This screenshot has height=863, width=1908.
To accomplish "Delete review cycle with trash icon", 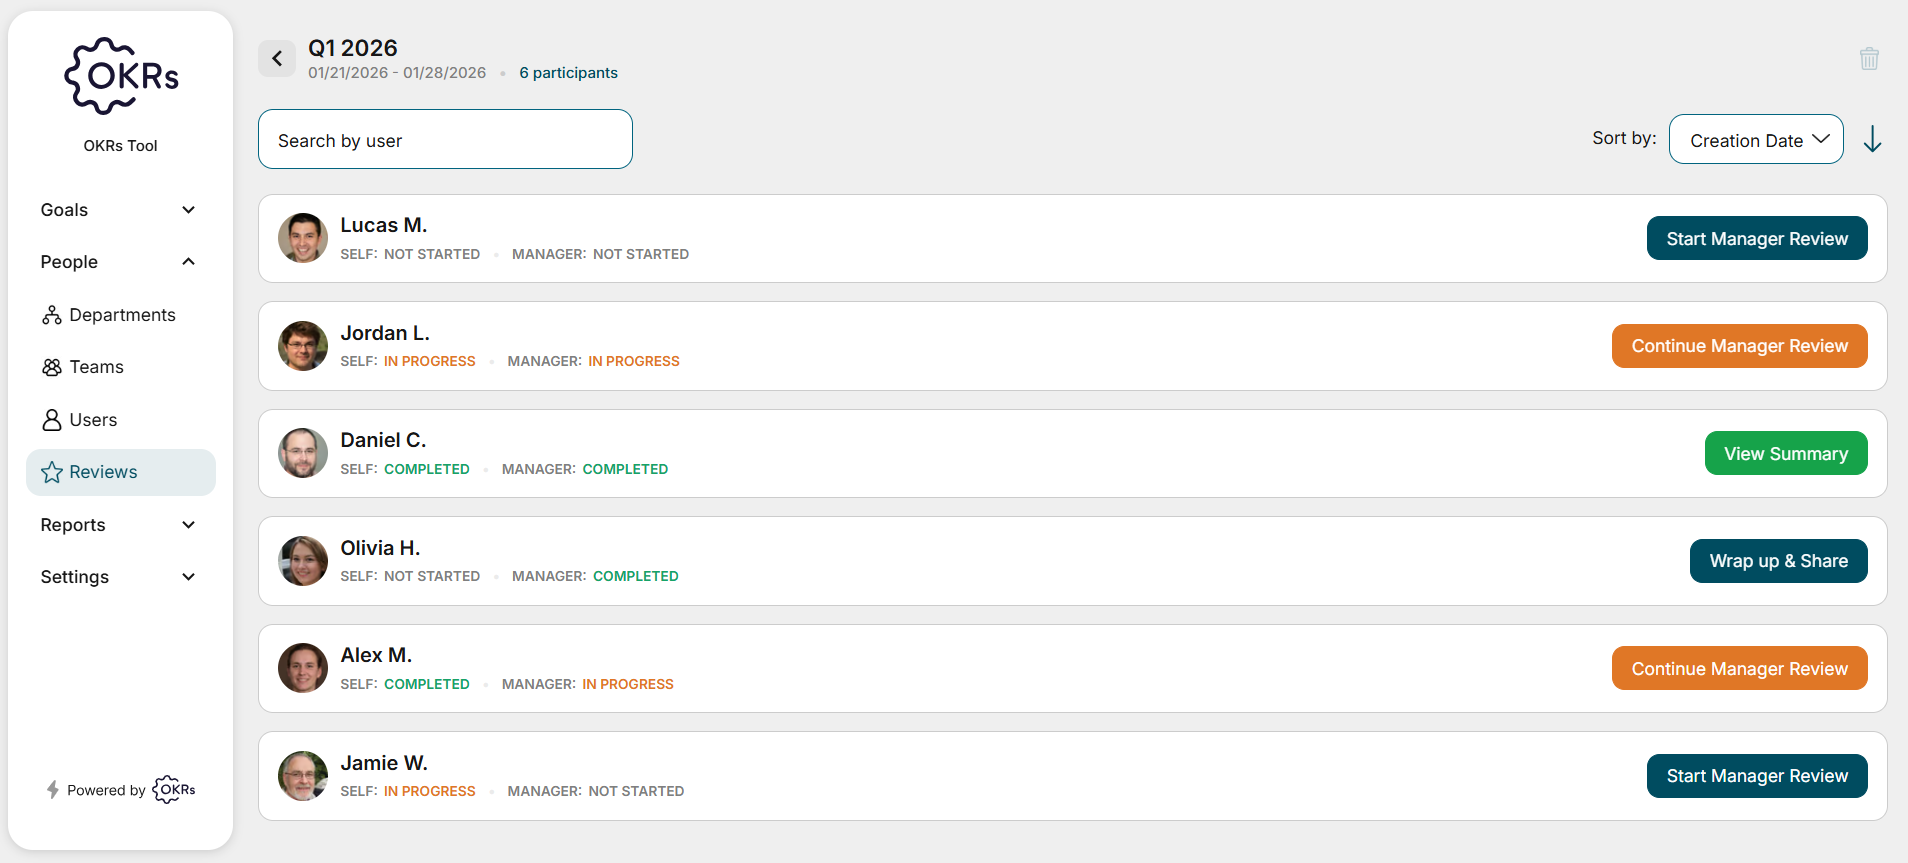I will click(x=1868, y=59).
